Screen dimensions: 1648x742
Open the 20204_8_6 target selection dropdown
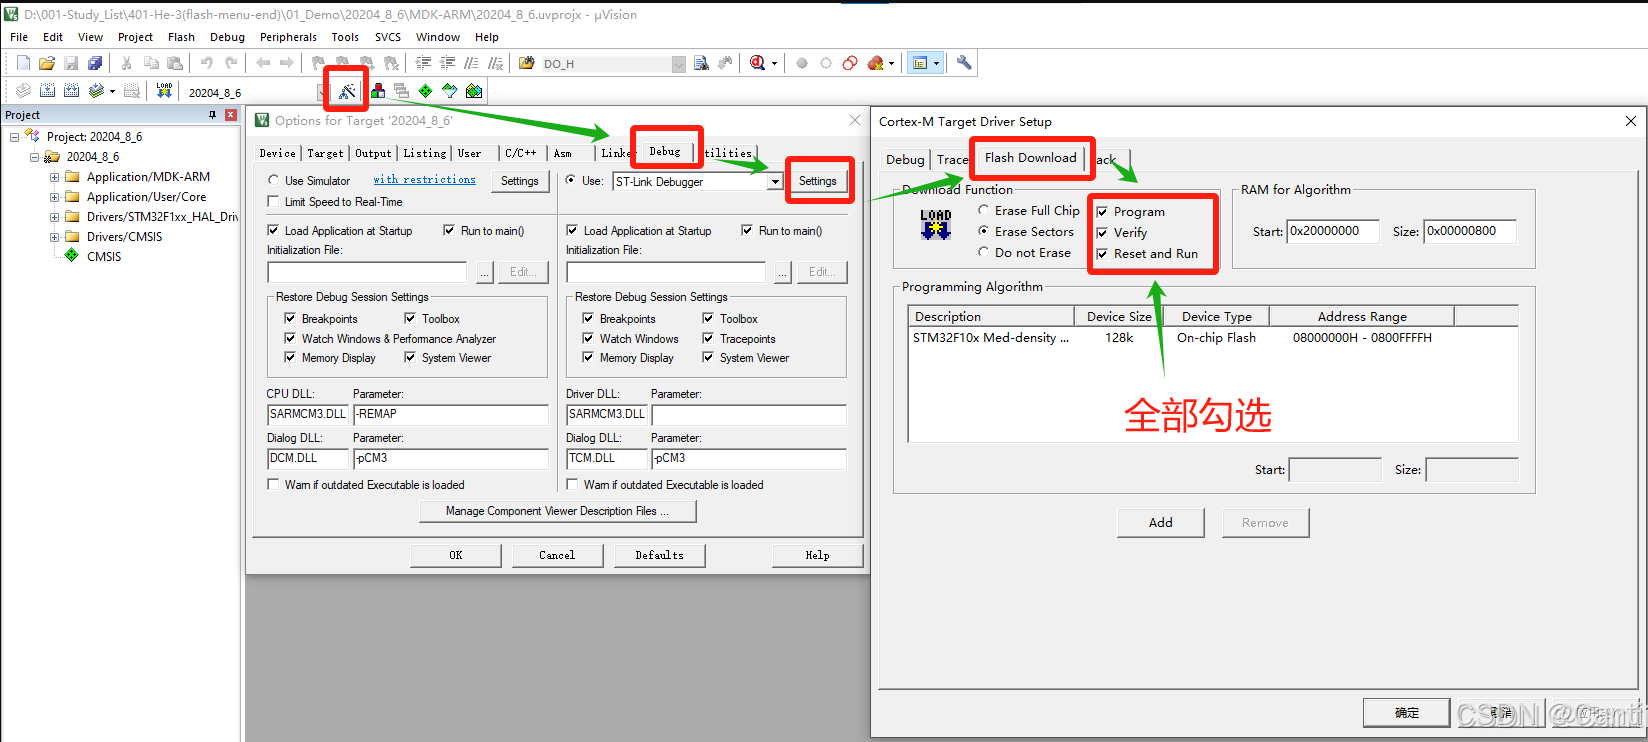click(322, 92)
